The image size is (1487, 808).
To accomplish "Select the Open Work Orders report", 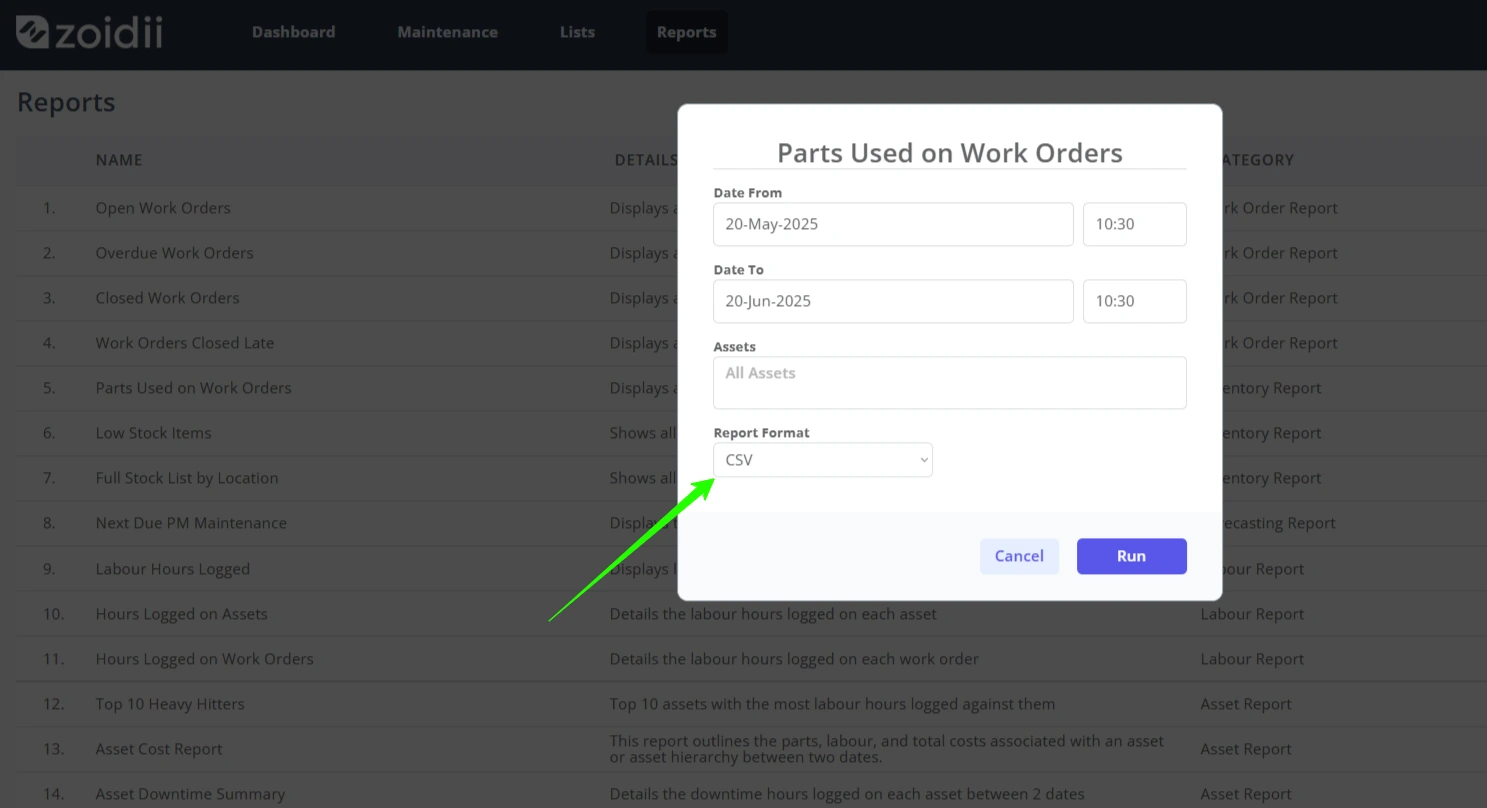I will click(x=163, y=208).
